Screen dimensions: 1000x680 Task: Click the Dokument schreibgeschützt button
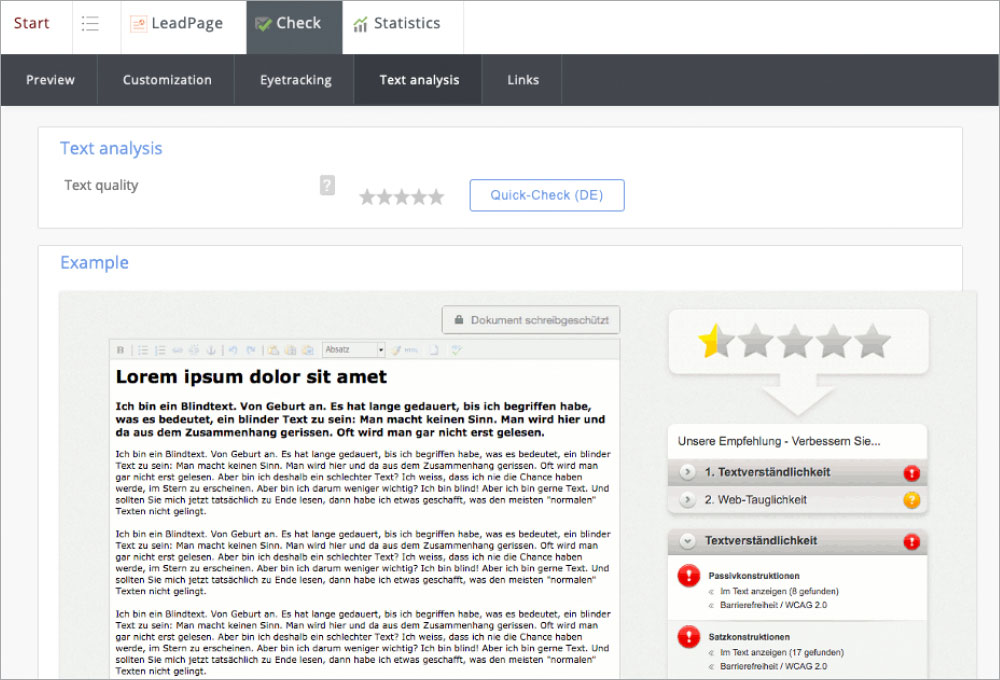click(531, 320)
